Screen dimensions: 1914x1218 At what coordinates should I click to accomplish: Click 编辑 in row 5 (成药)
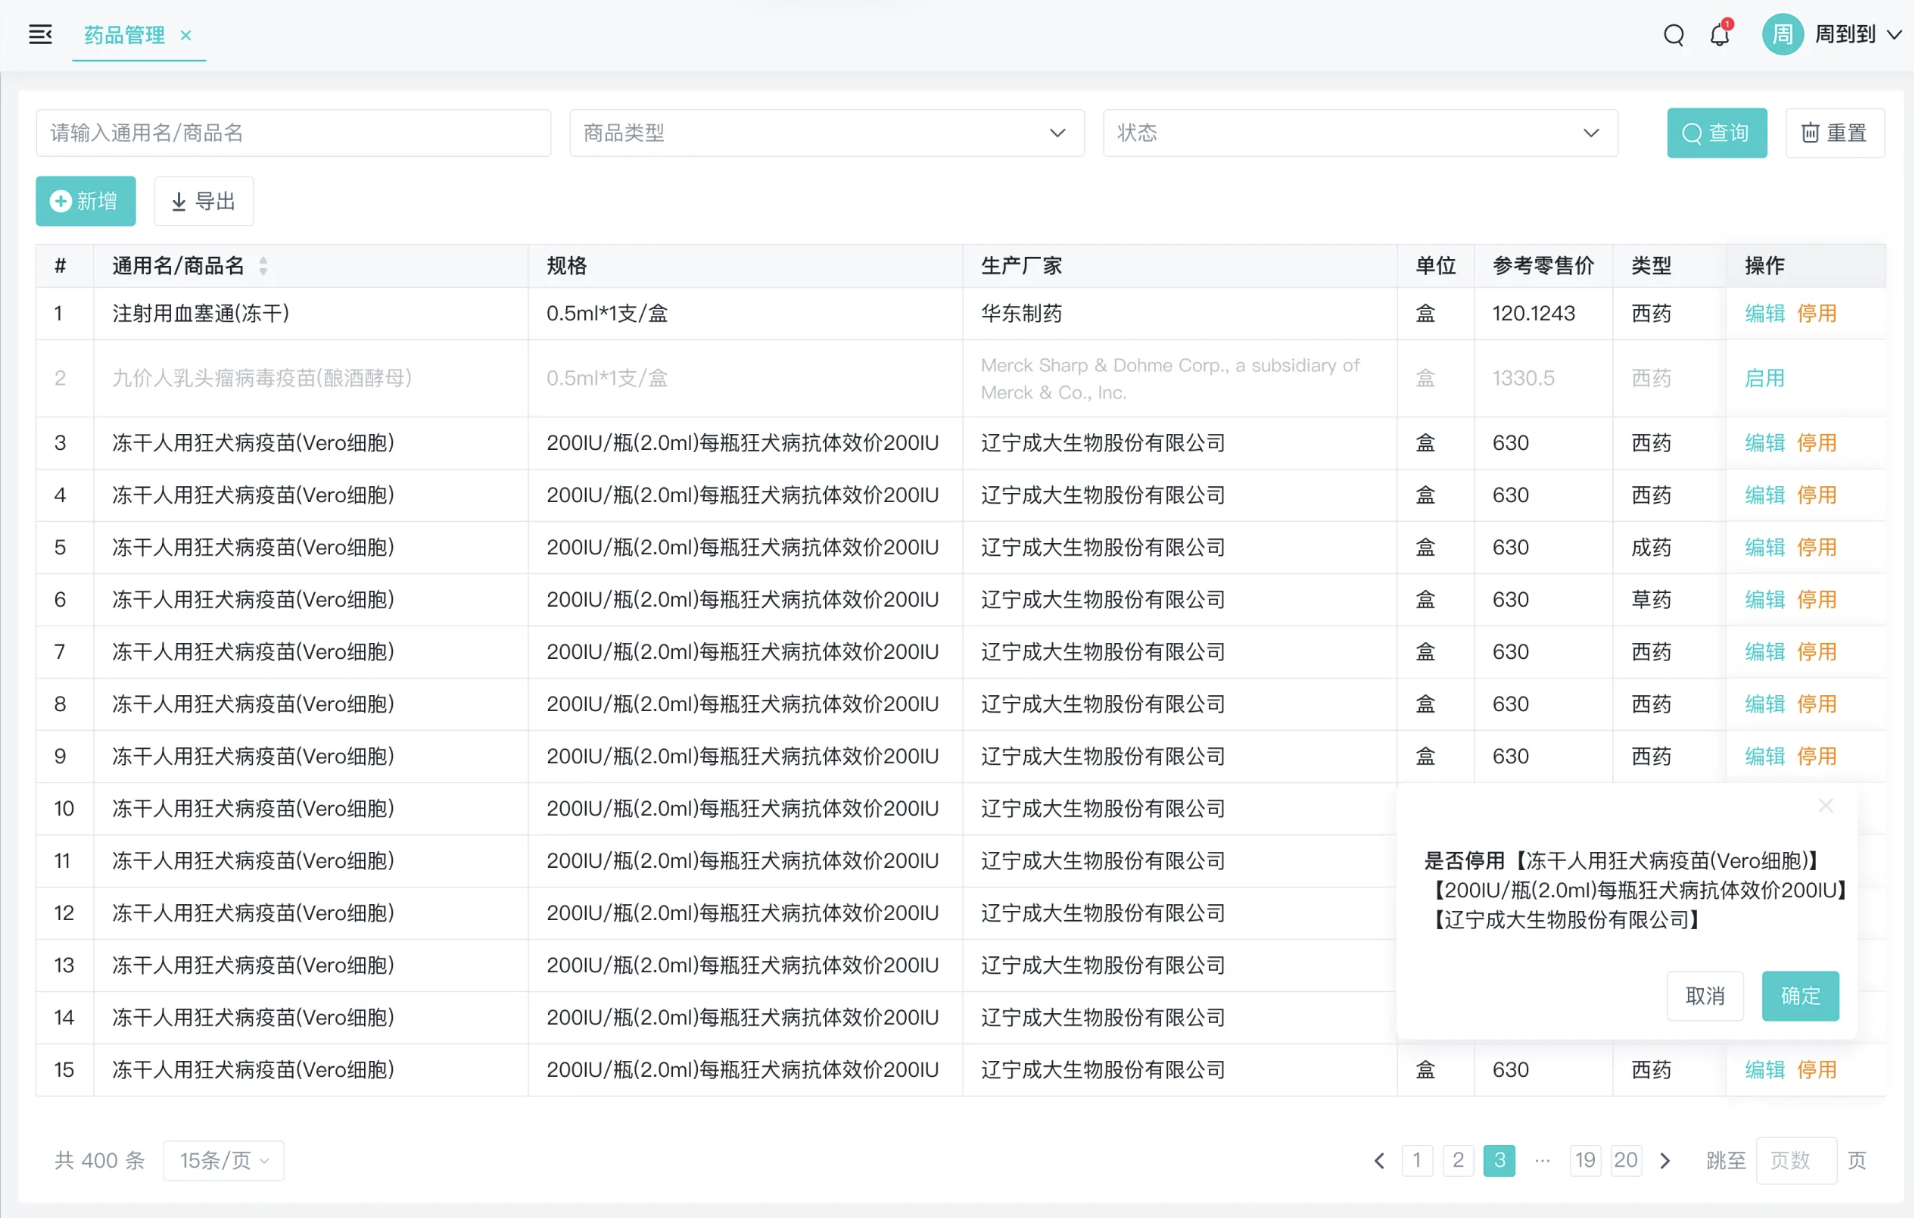1764,547
